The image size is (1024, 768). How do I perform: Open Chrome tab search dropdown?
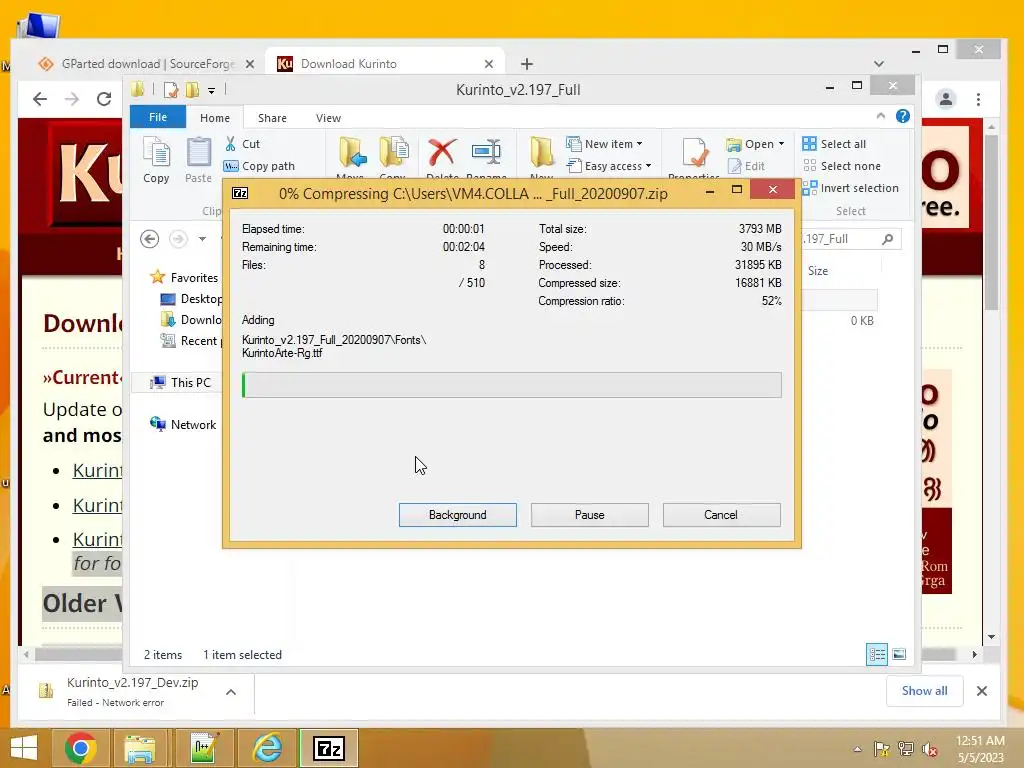point(878,64)
